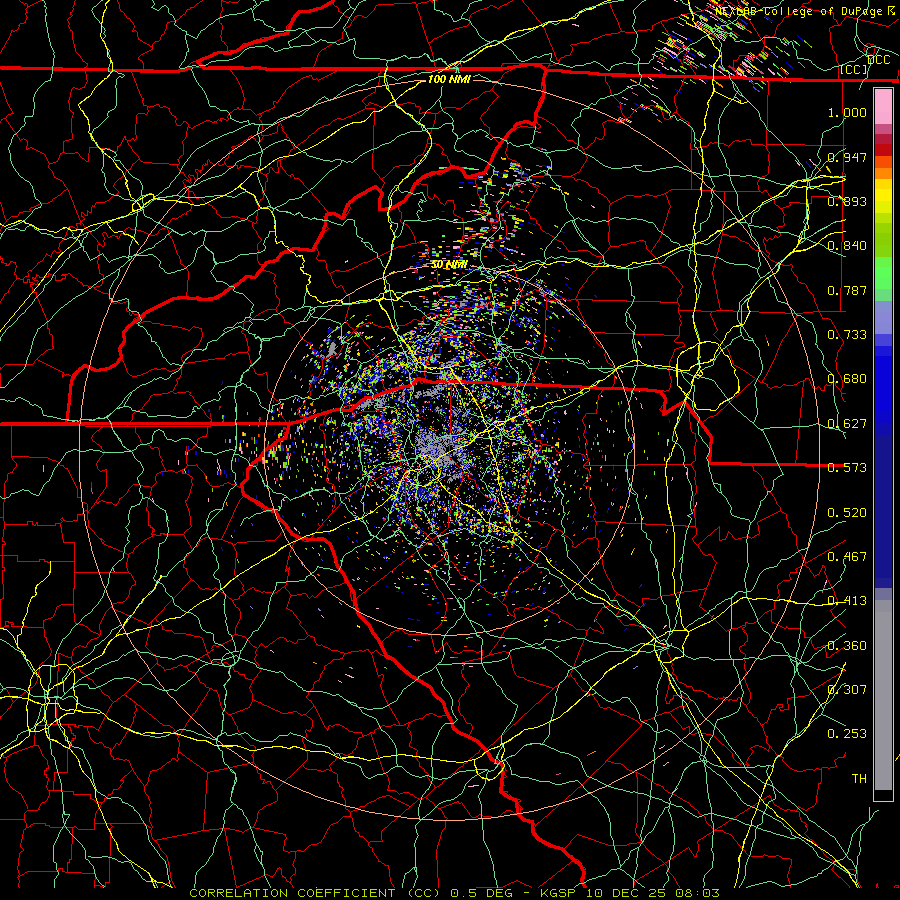Click the 100 NMI range ring label
The width and height of the screenshot is (900, 900).
(449, 79)
